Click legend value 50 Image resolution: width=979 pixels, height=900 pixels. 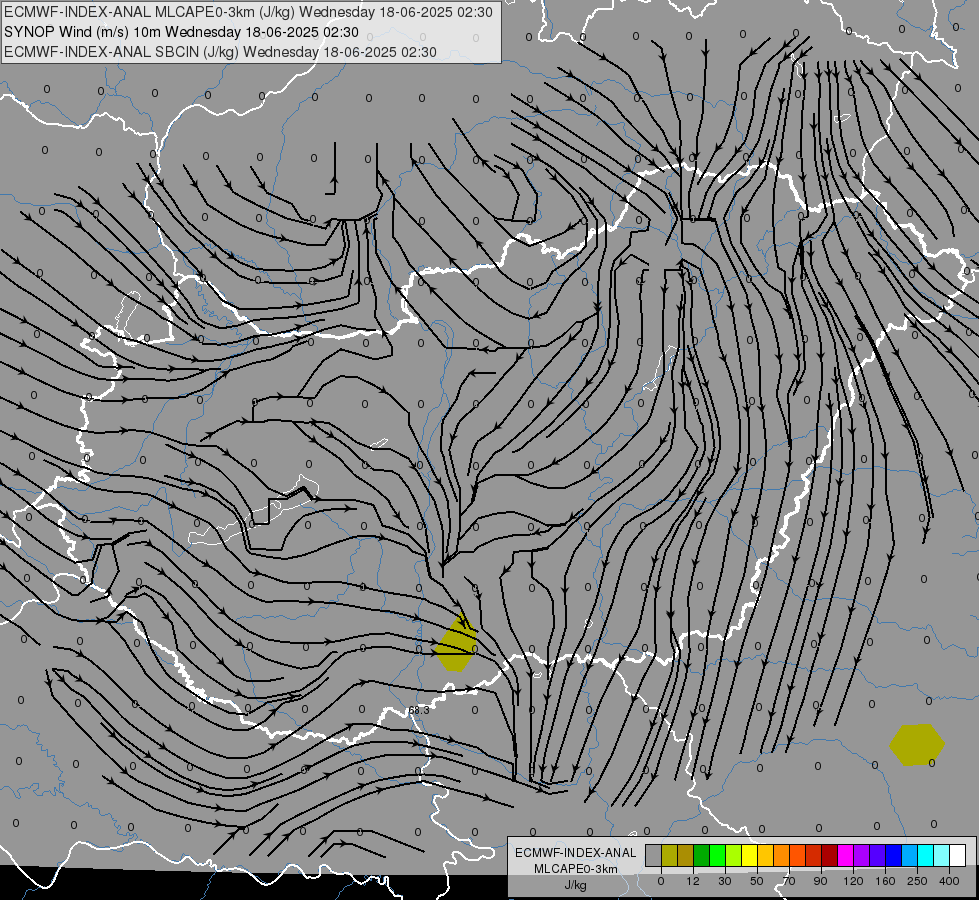point(757,881)
